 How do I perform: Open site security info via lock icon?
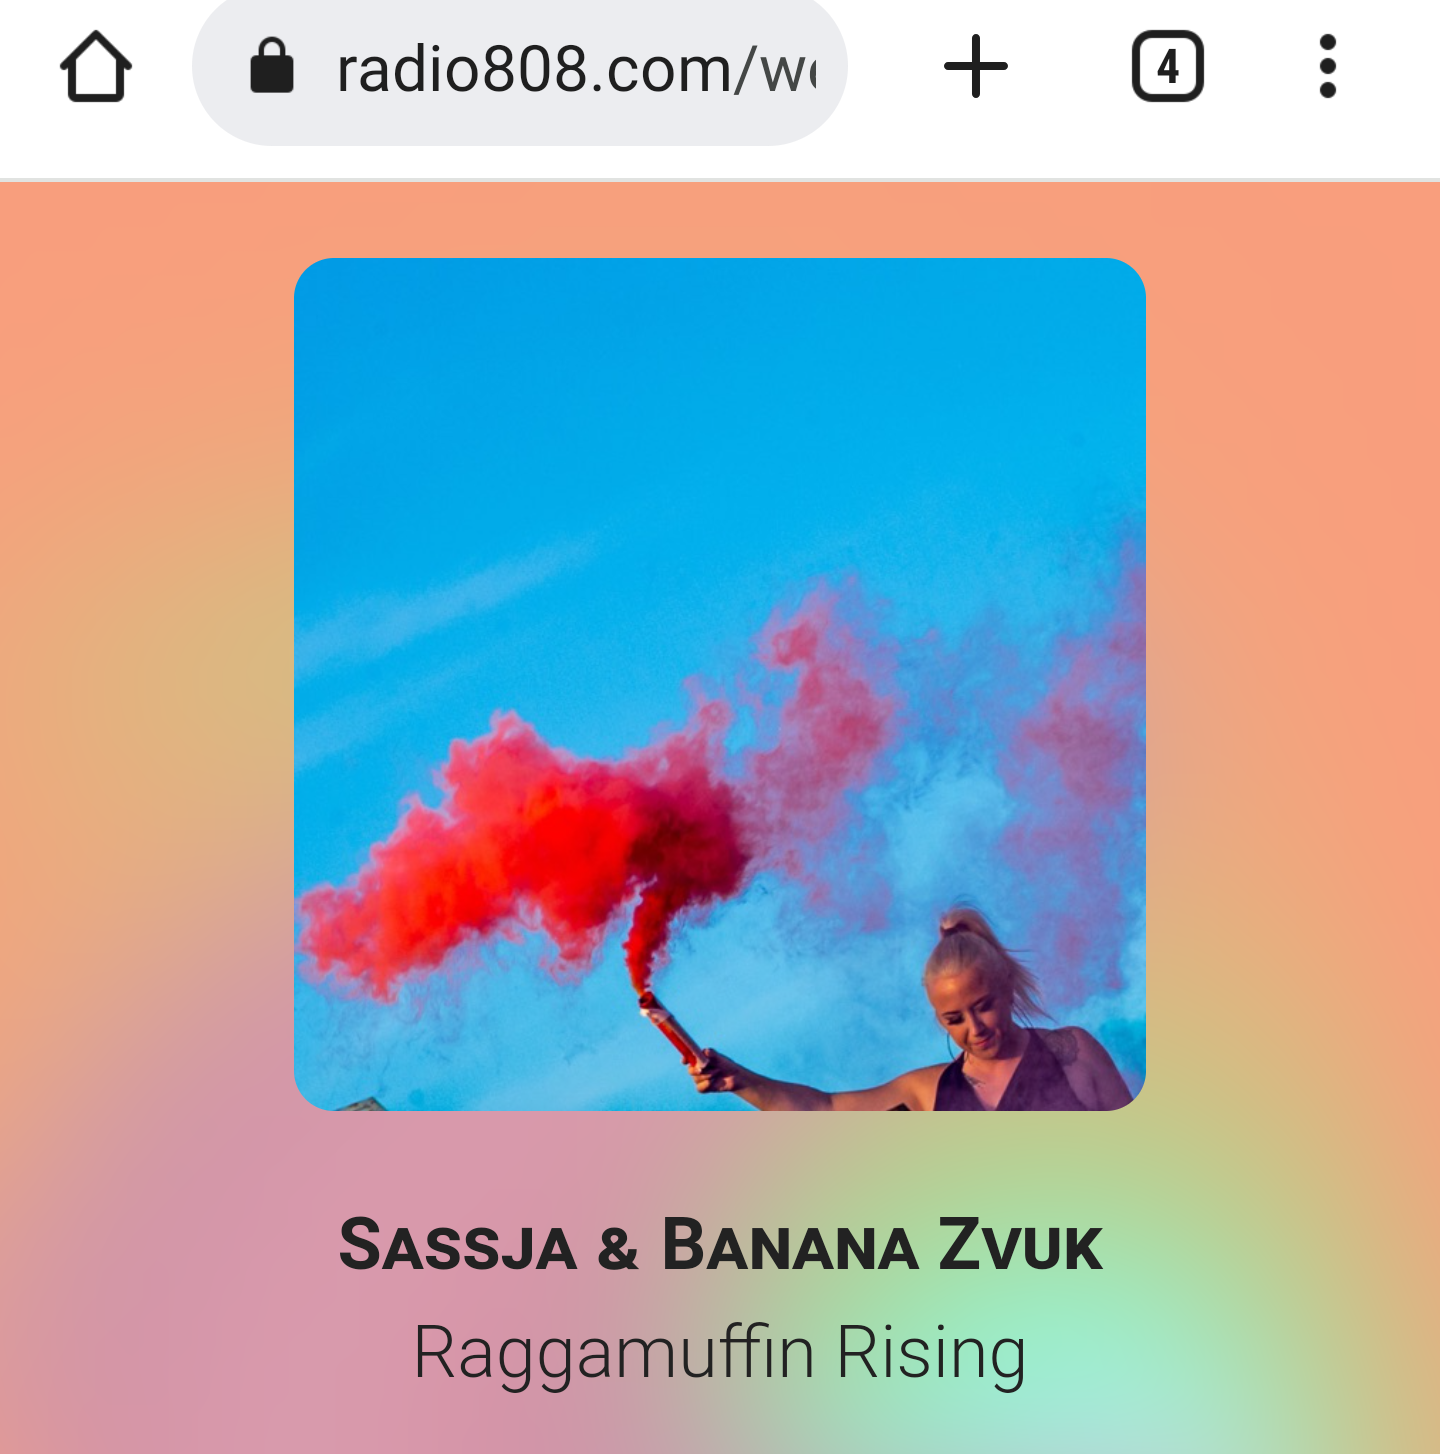[272, 66]
